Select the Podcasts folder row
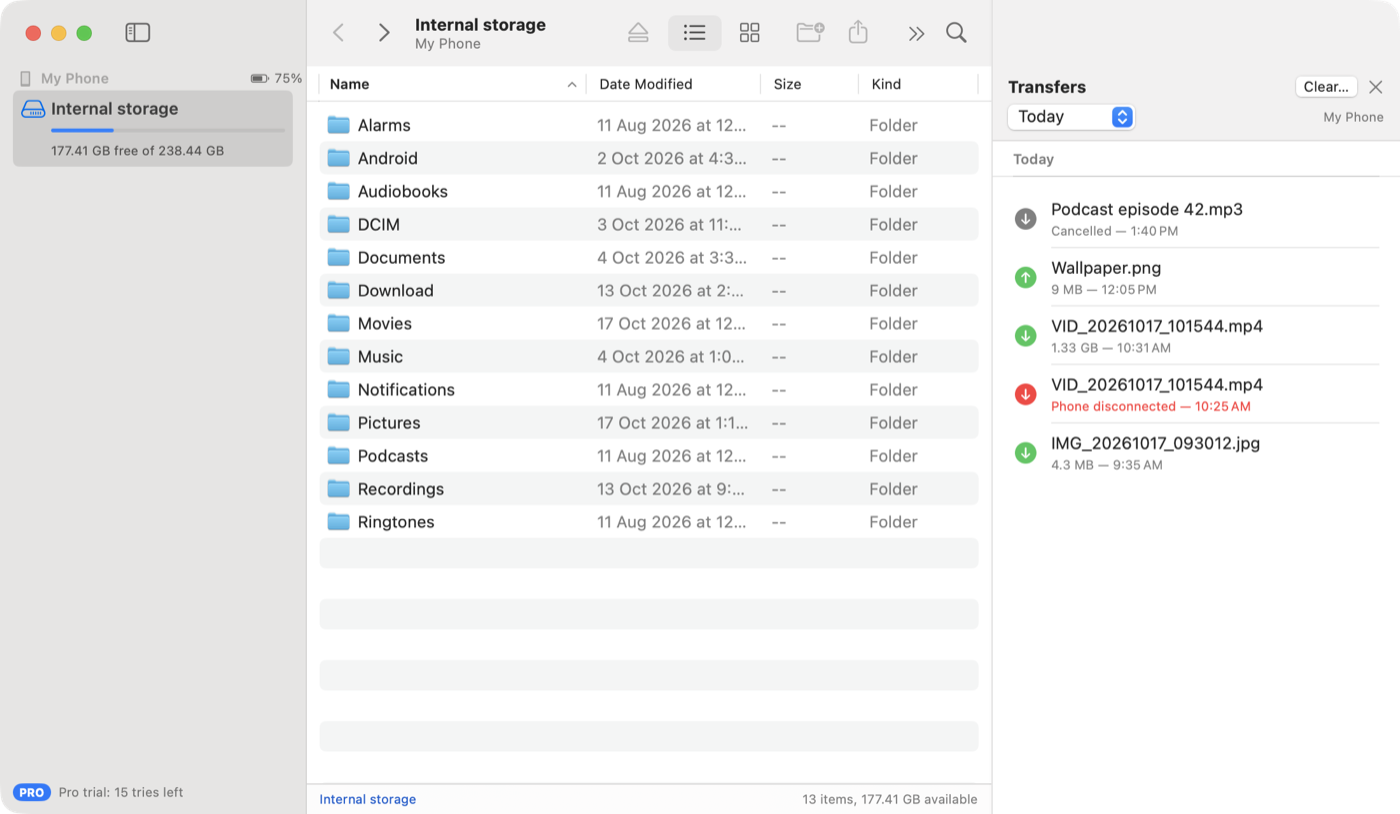The width and height of the screenshot is (1400, 814). [x=649, y=456]
